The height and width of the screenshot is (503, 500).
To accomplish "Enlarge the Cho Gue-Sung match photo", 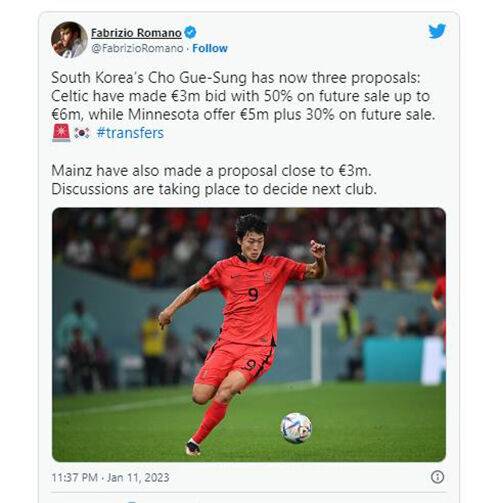I will [249, 335].
